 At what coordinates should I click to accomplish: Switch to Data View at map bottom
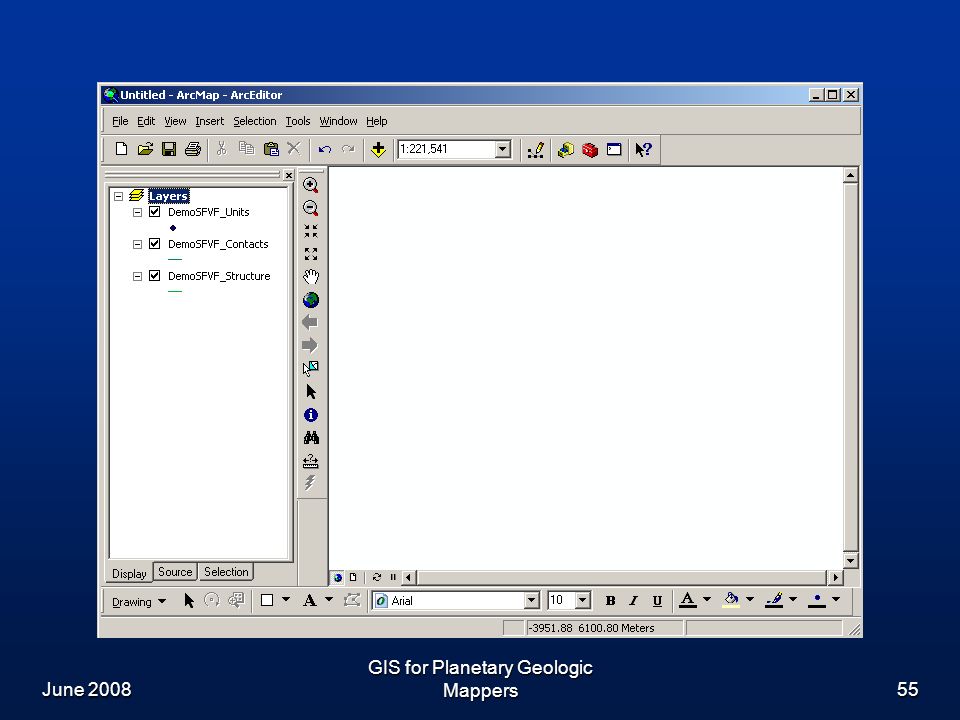[337, 577]
